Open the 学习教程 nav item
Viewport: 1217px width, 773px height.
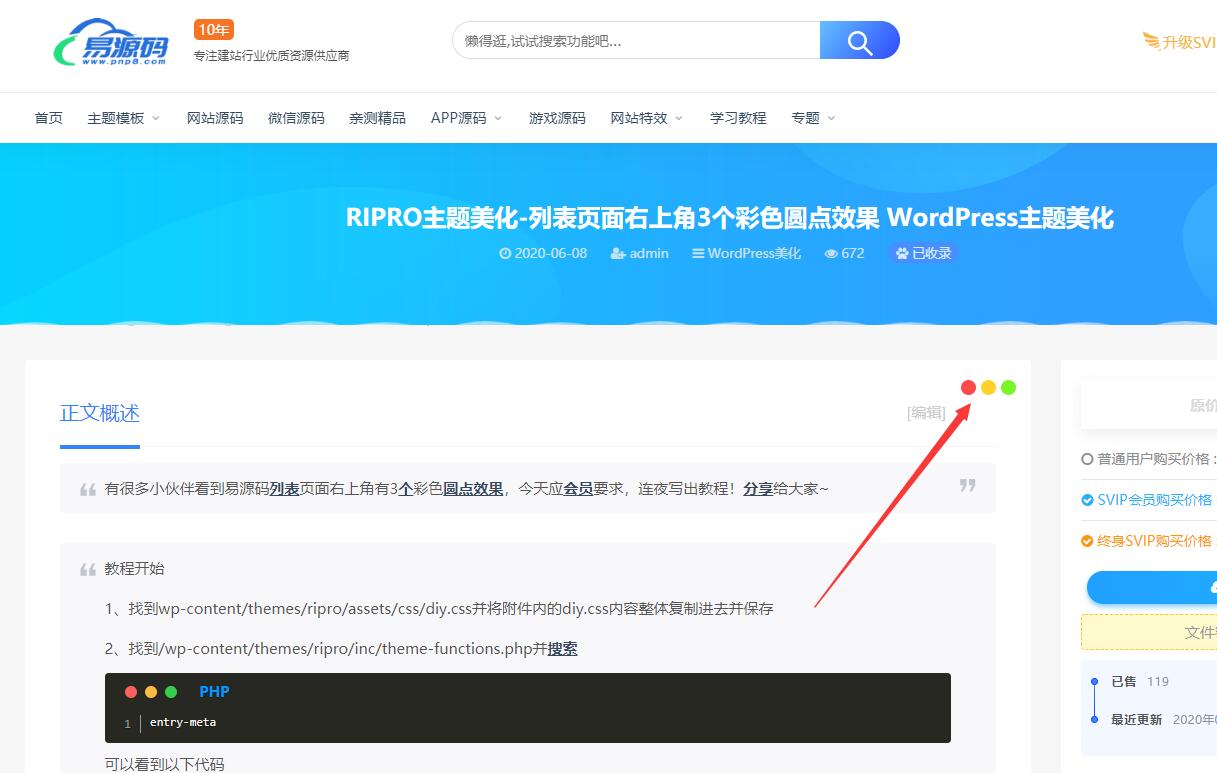click(738, 118)
